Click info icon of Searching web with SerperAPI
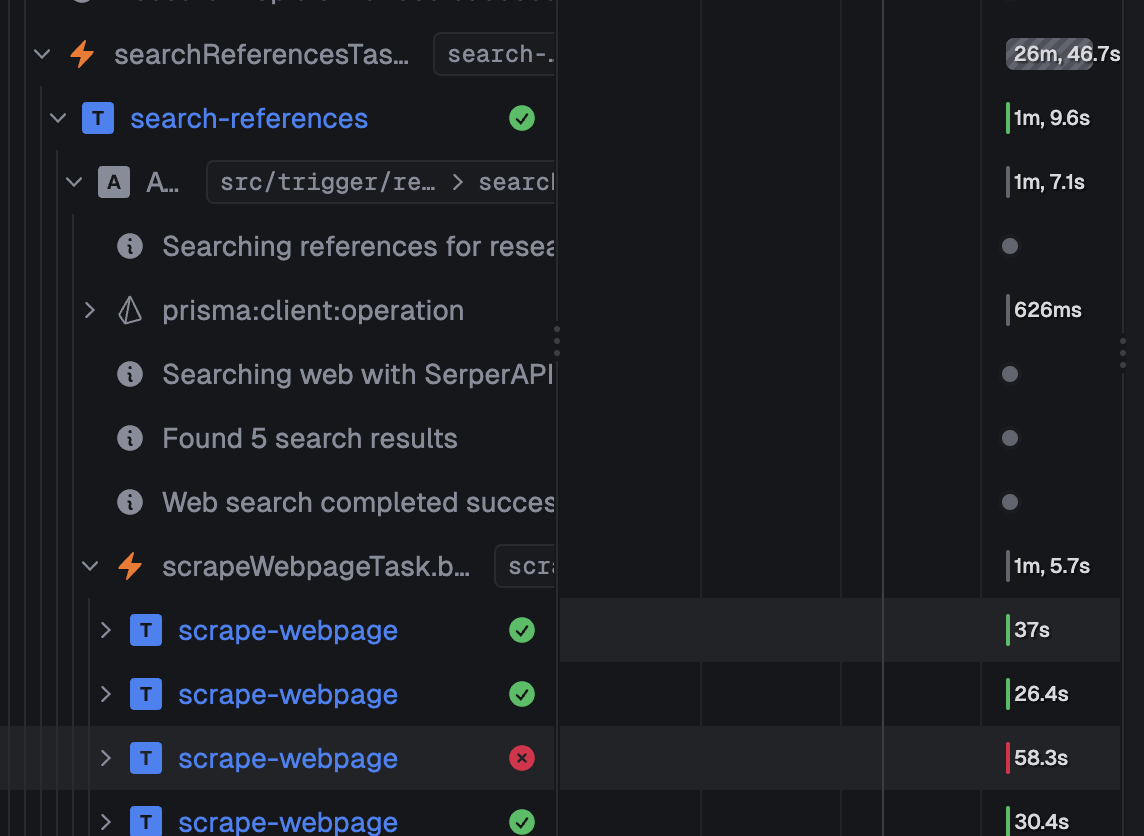1144x836 pixels. coord(130,374)
